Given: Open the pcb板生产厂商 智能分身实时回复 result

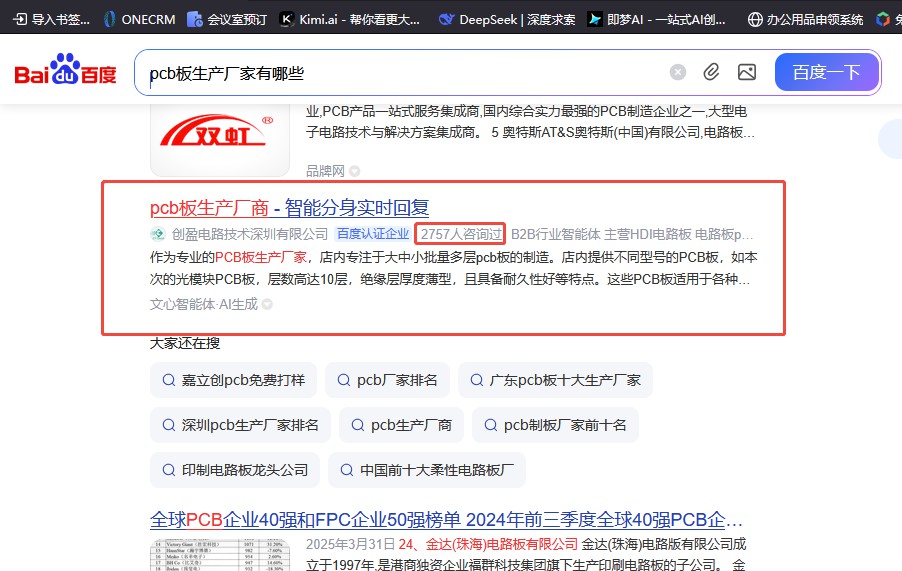Looking at the screenshot, I should tap(289, 208).
